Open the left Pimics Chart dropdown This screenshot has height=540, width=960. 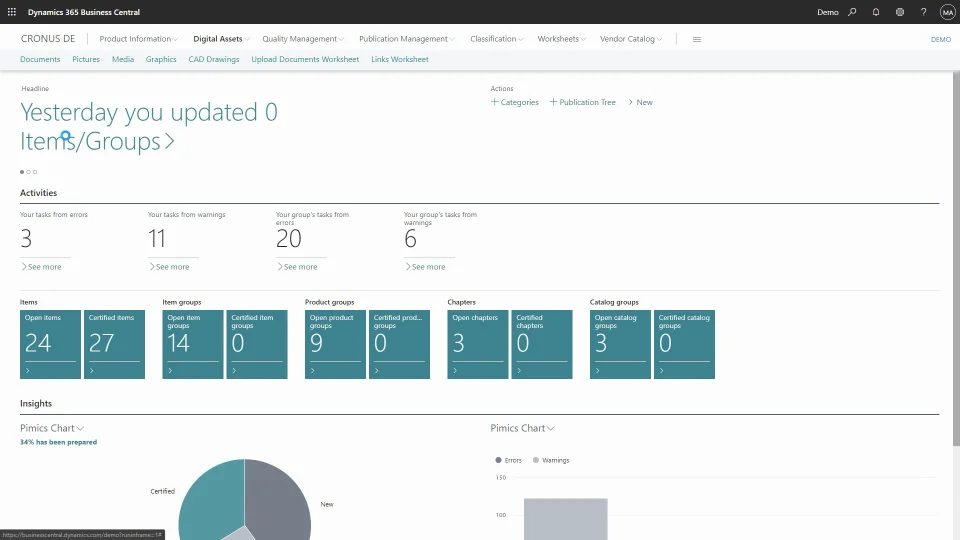52,428
